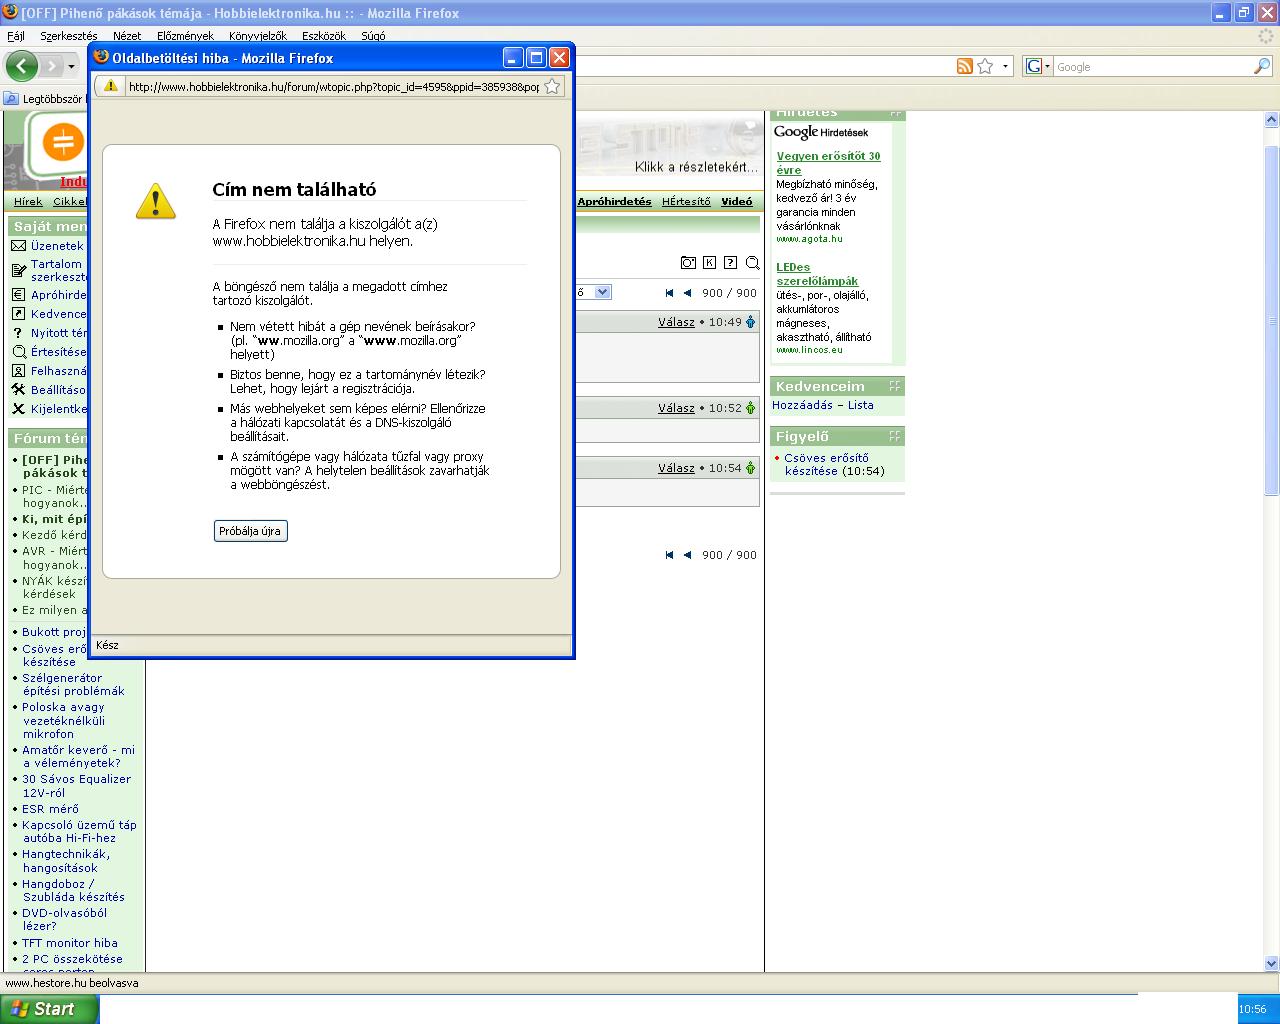
Task: Open the Nézet menu
Action: [127, 36]
